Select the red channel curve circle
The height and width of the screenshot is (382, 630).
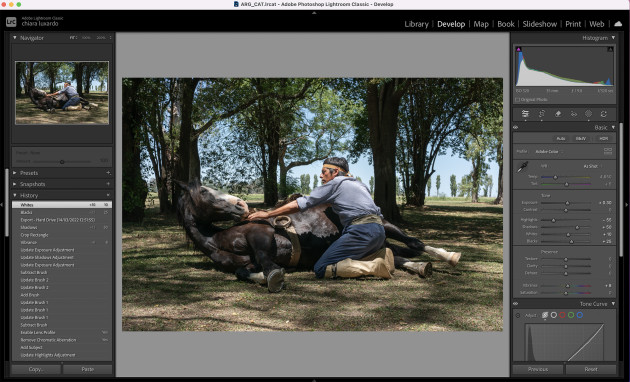coord(562,315)
